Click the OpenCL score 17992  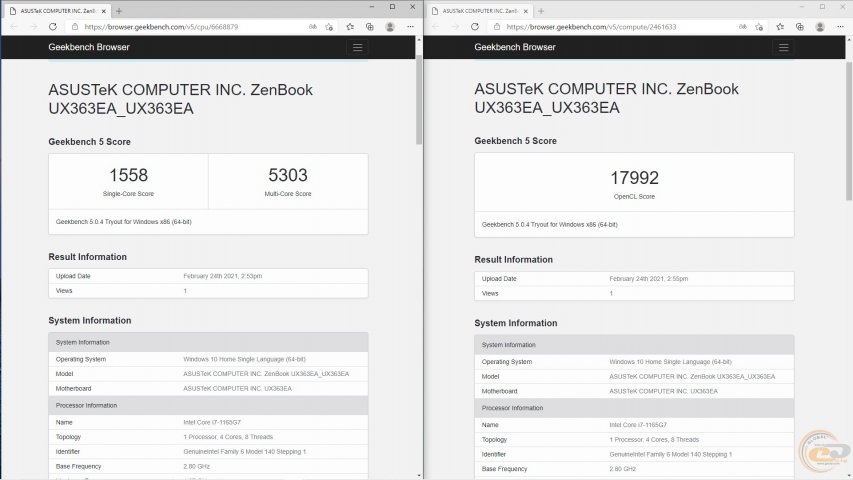pyautogui.click(x=634, y=178)
